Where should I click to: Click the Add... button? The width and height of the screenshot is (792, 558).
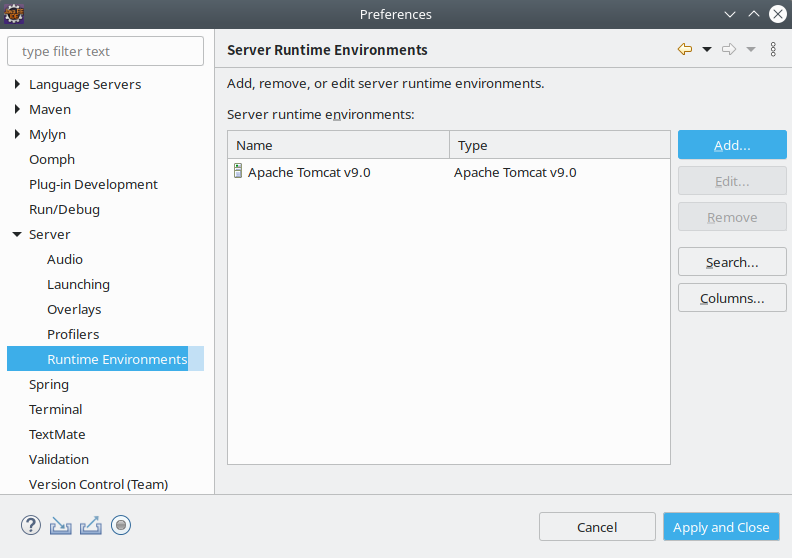(732, 145)
